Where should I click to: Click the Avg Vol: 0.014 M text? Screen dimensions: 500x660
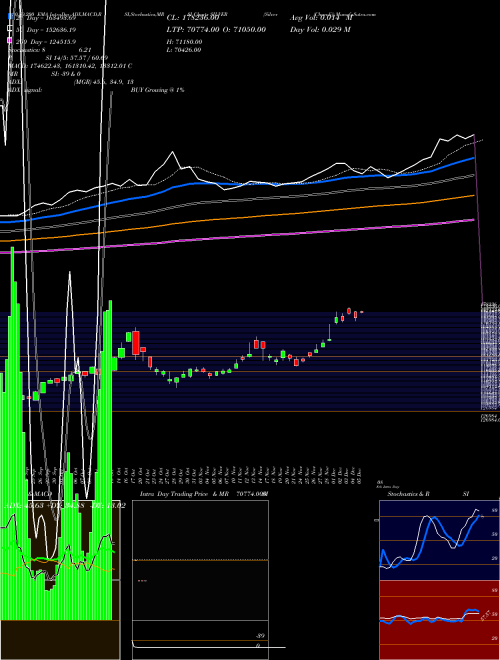click(321, 18)
